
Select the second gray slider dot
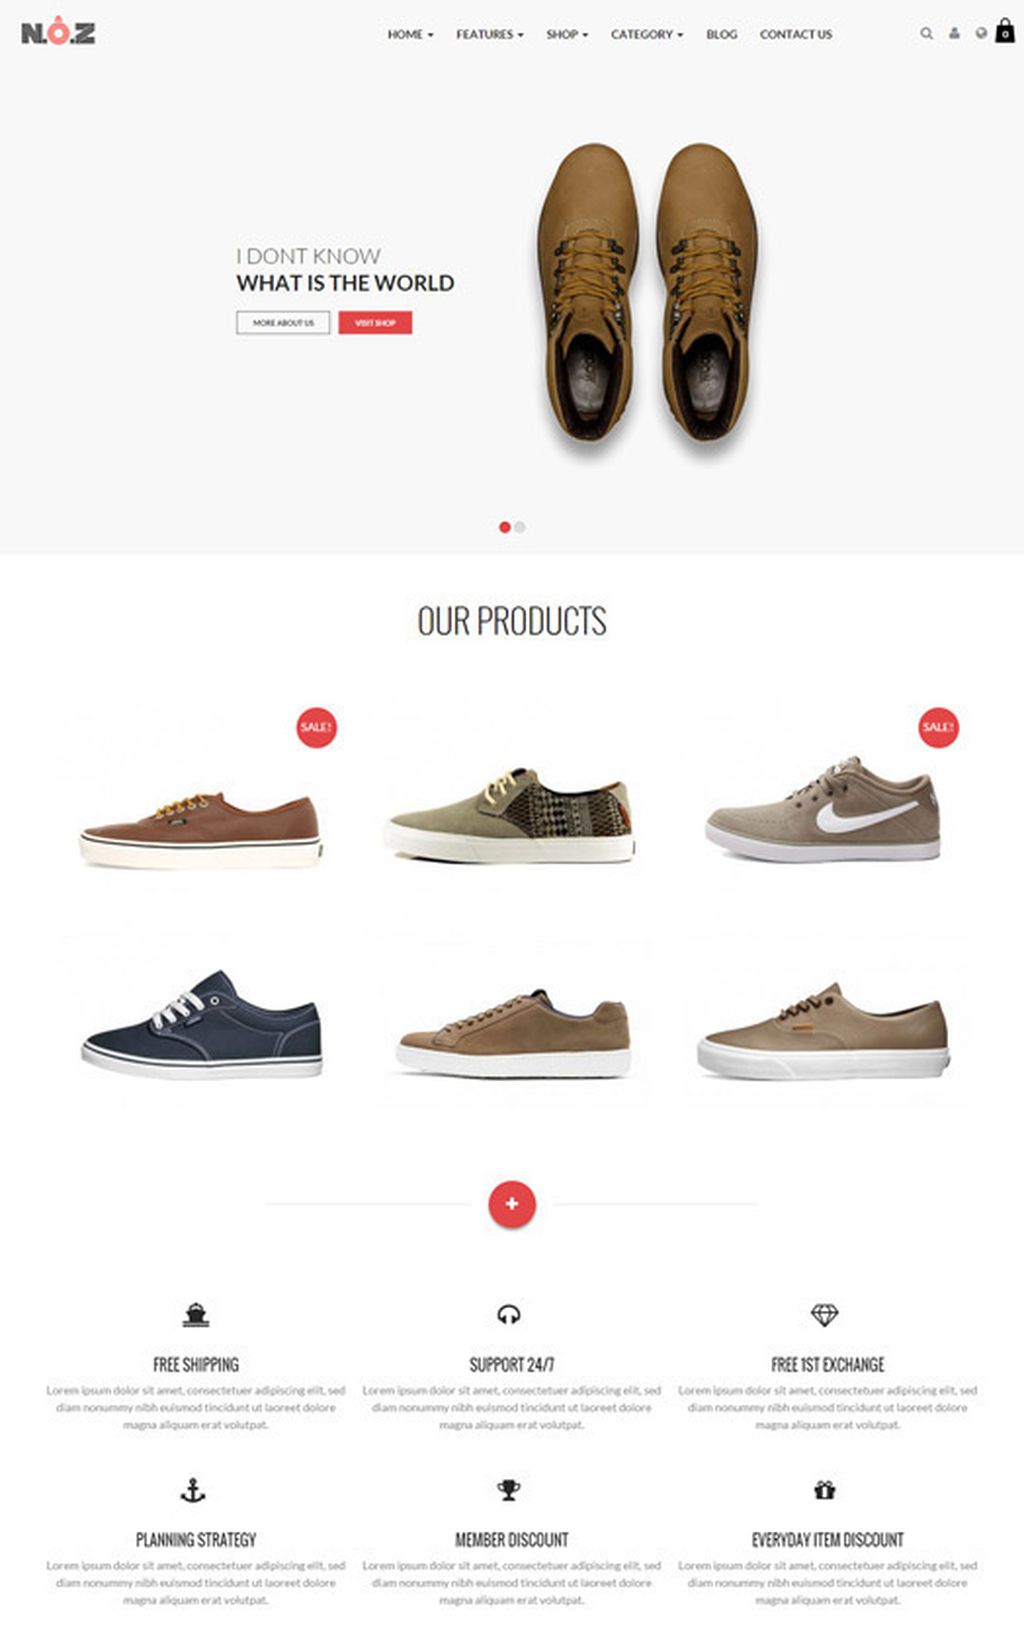coord(520,527)
